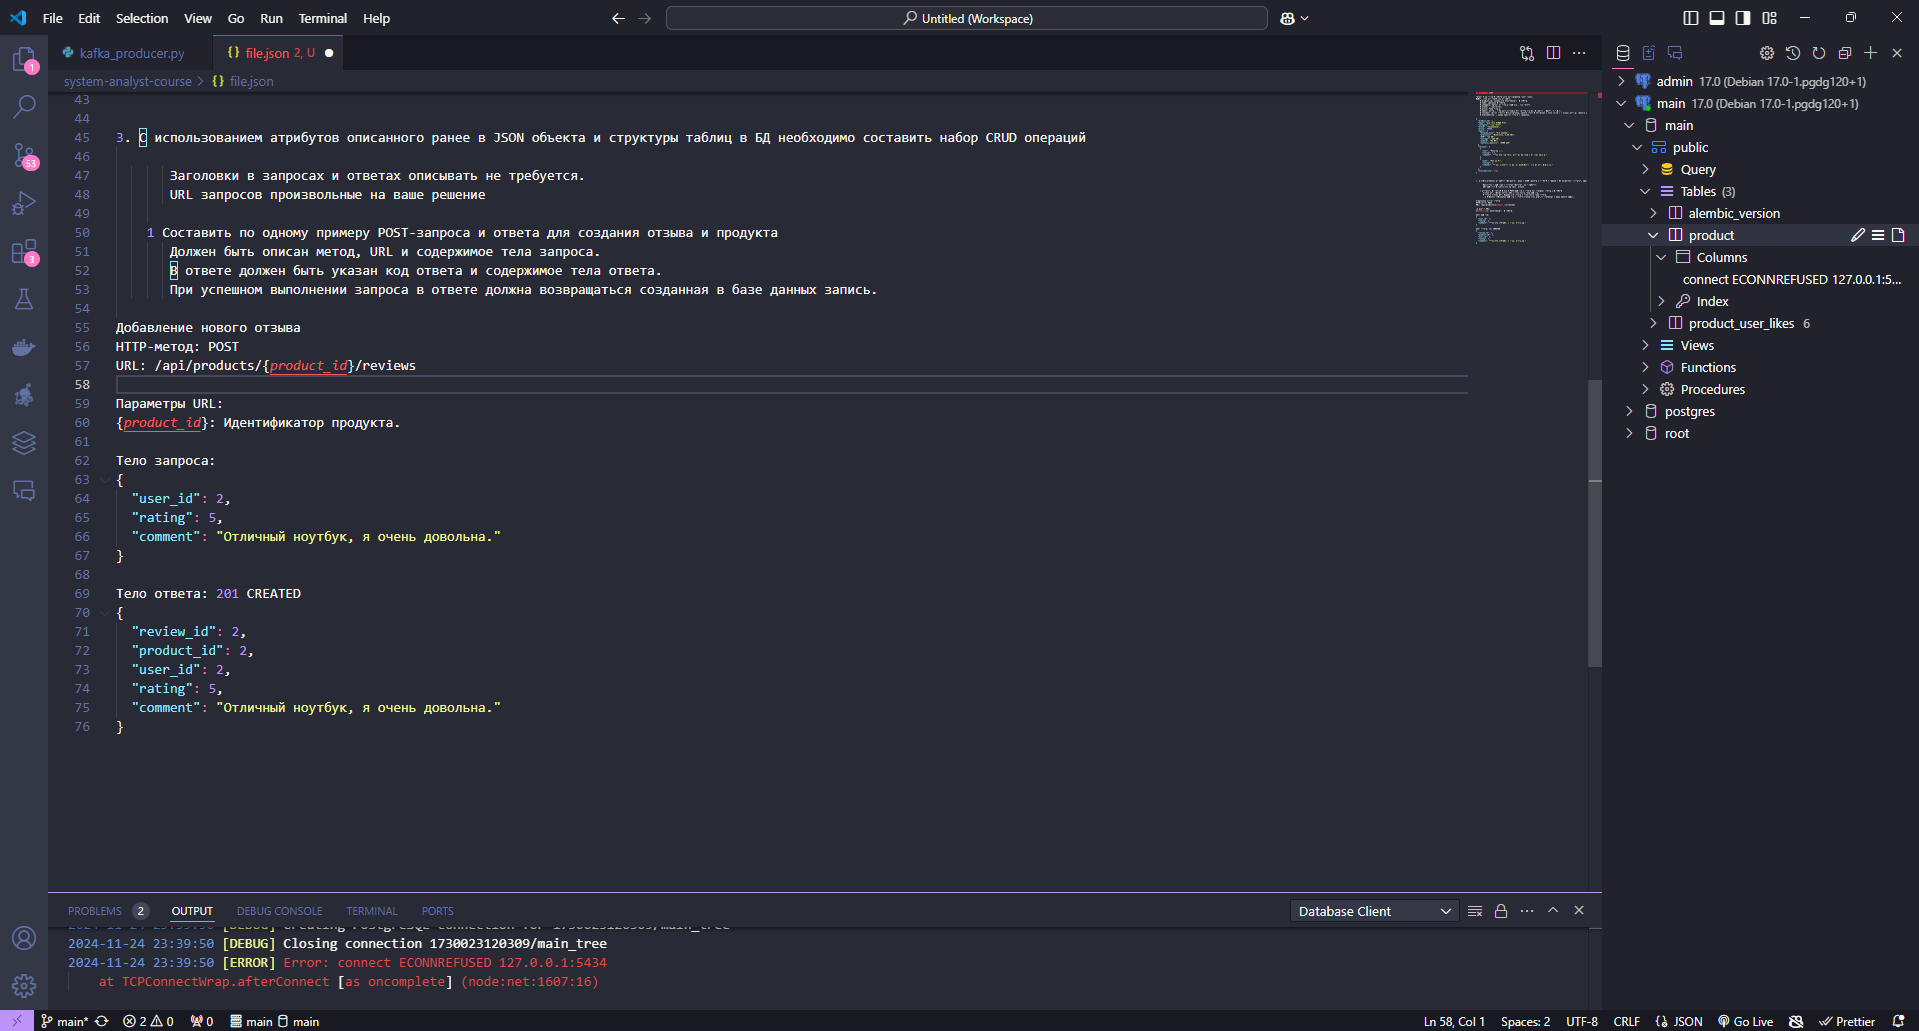Screen dimensions: 1919x1031
Task: Click the edit pencil icon on product table
Action: click(x=1857, y=235)
